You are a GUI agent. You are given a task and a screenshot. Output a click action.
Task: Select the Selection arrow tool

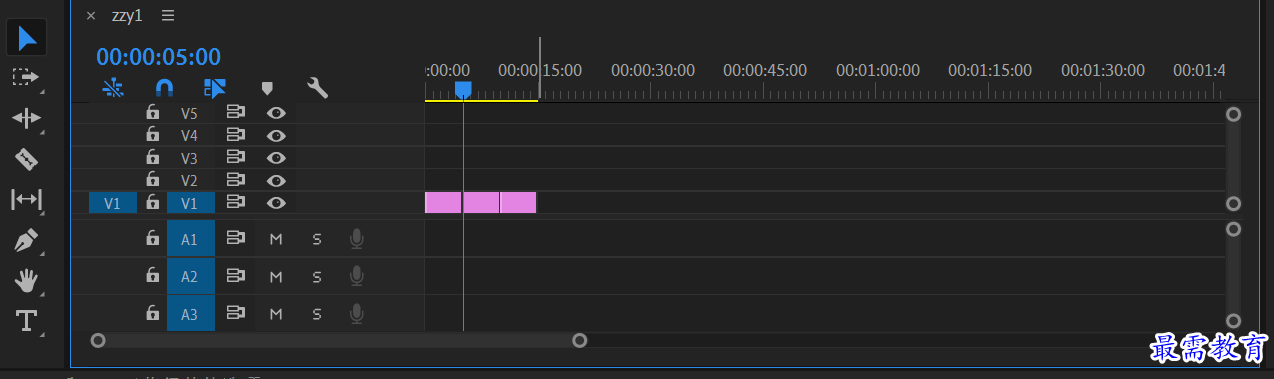click(x=27, y=38)
